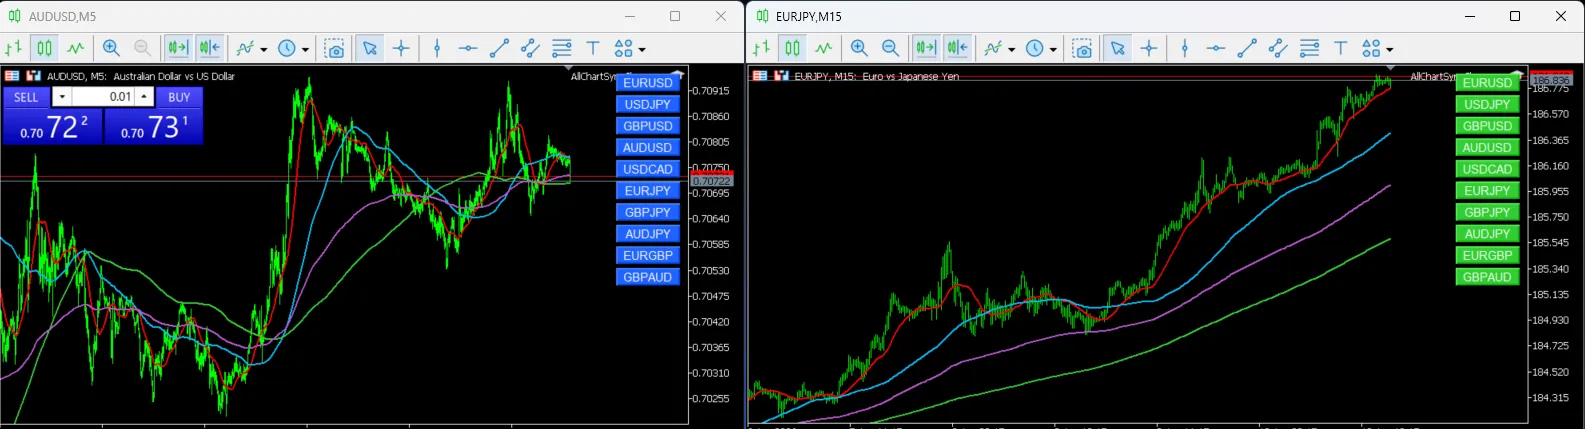Toggle auto scroll on AUDUSD chart
The height and width of the screenshot is (429, 1585).
178,48
